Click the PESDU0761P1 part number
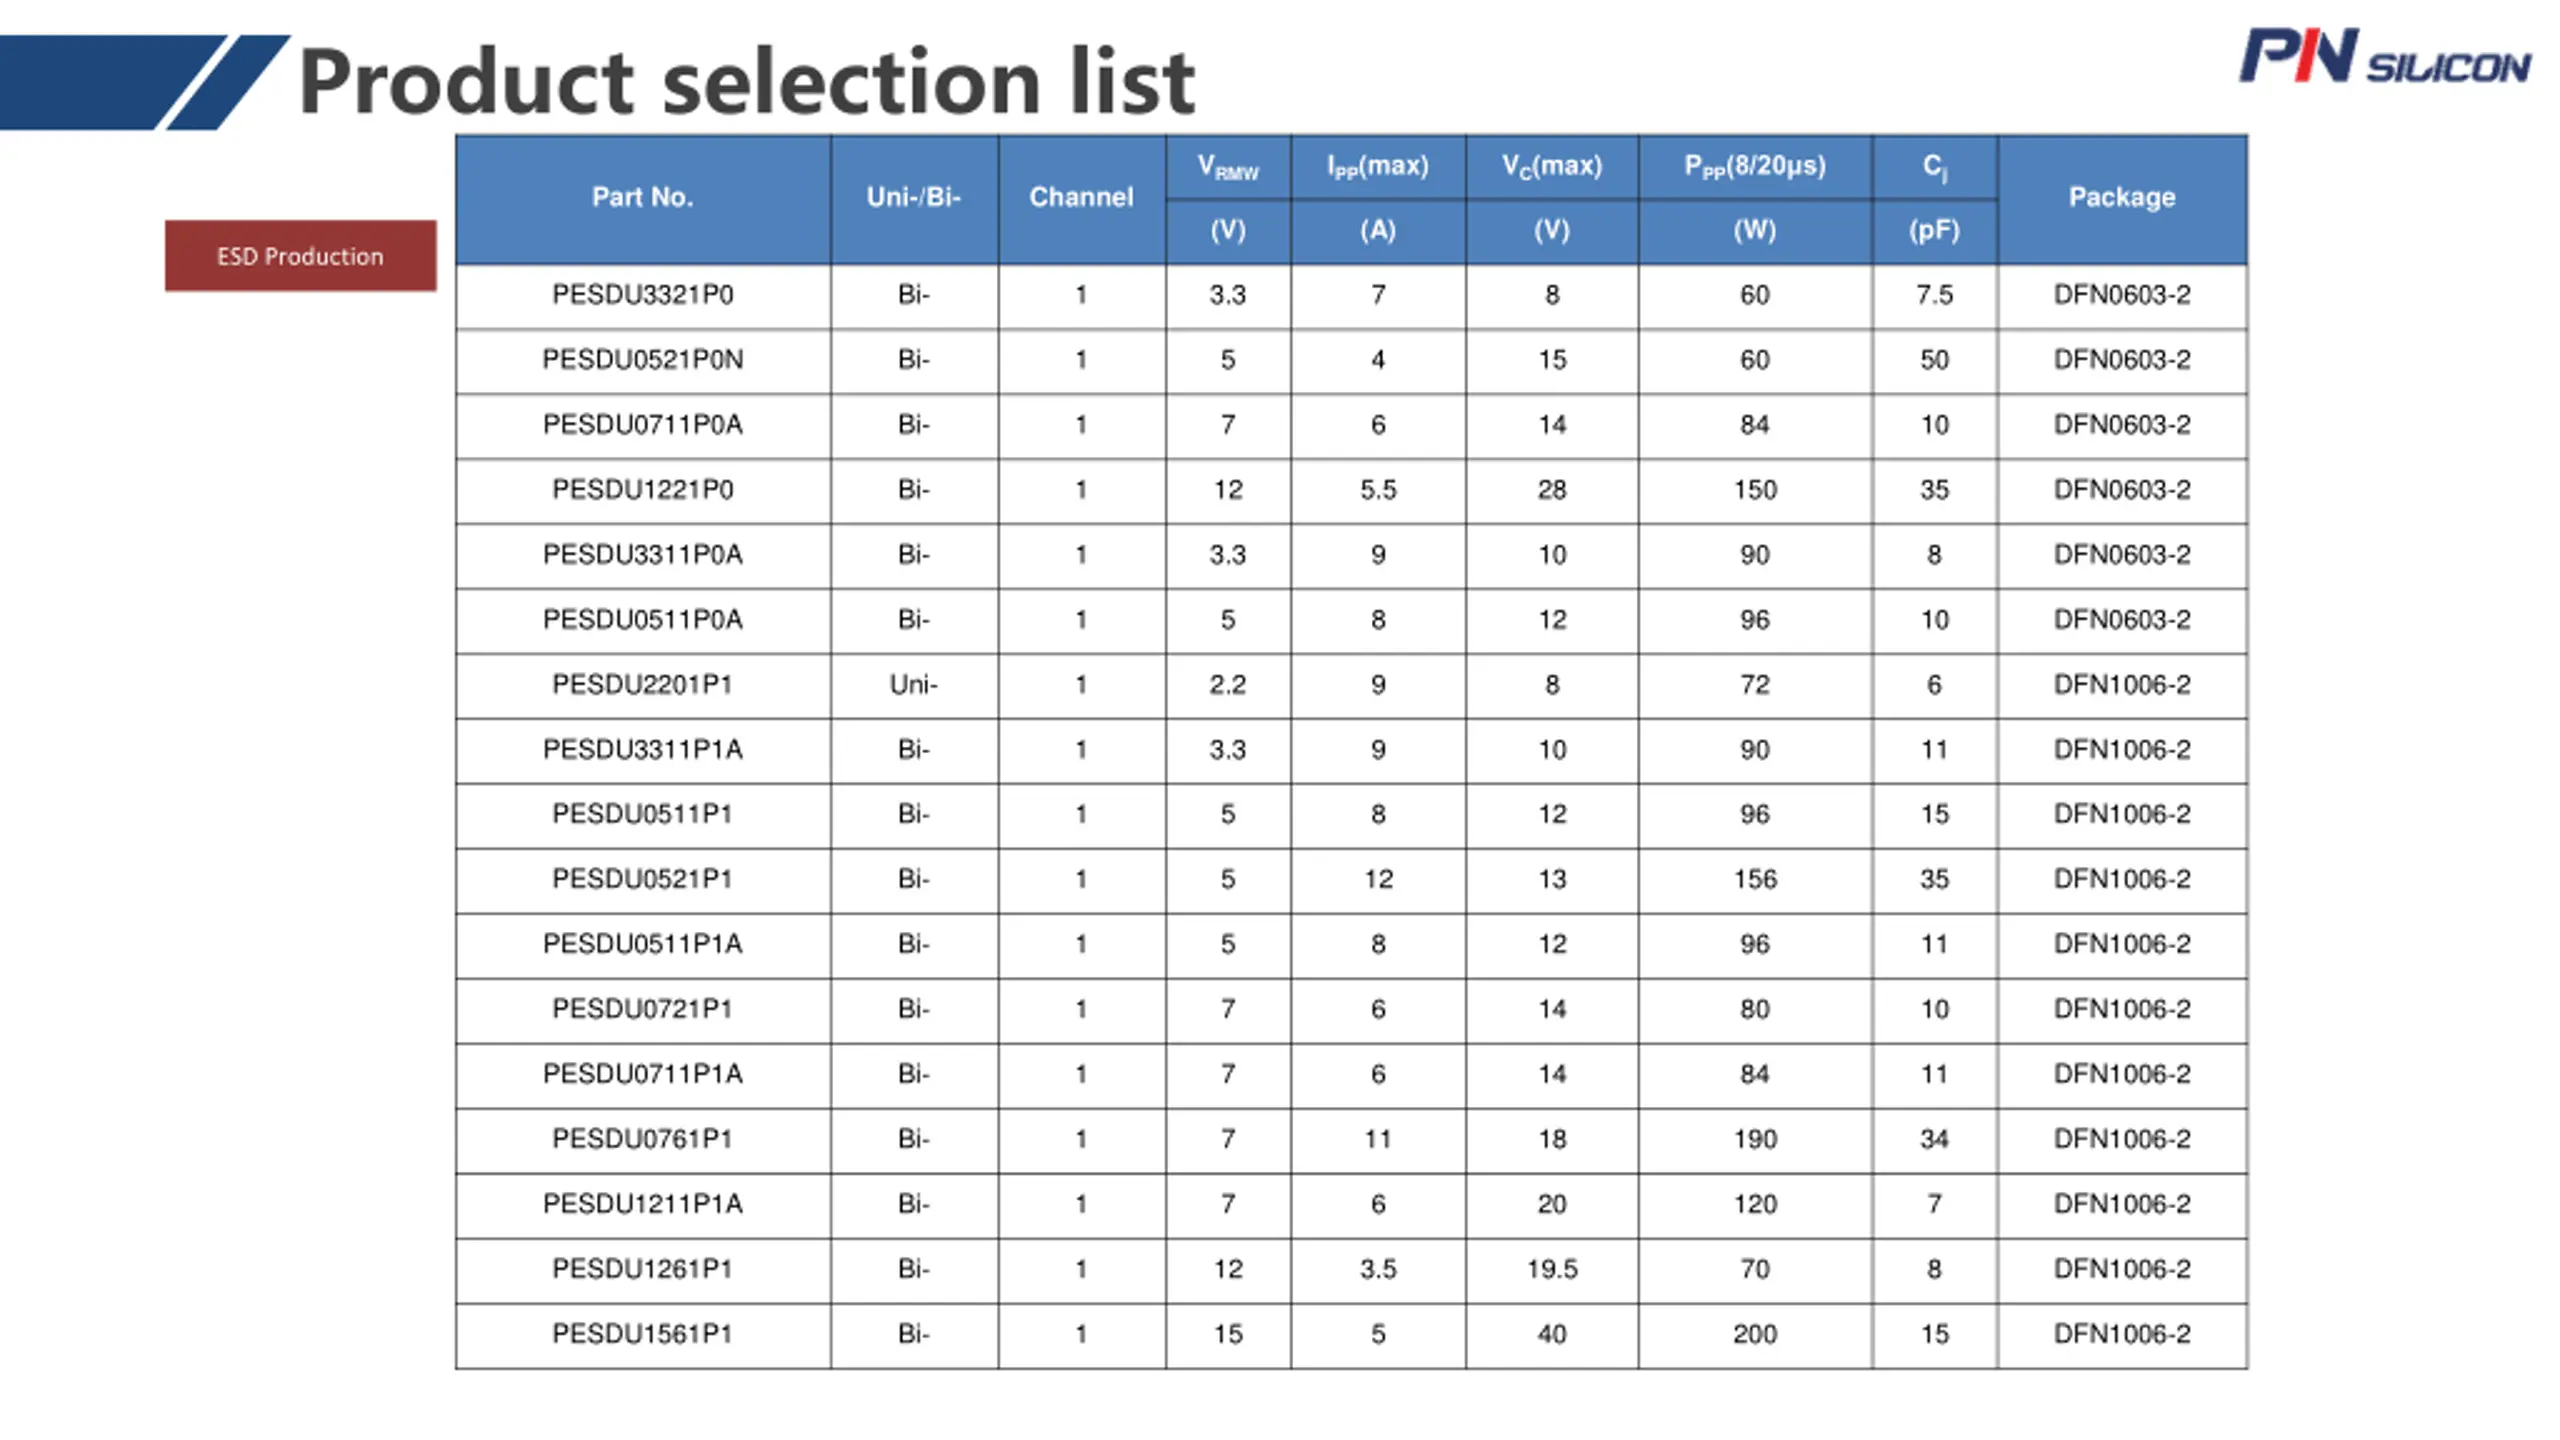This screenshot has width=2560, height=1440. coord(643,1139)
